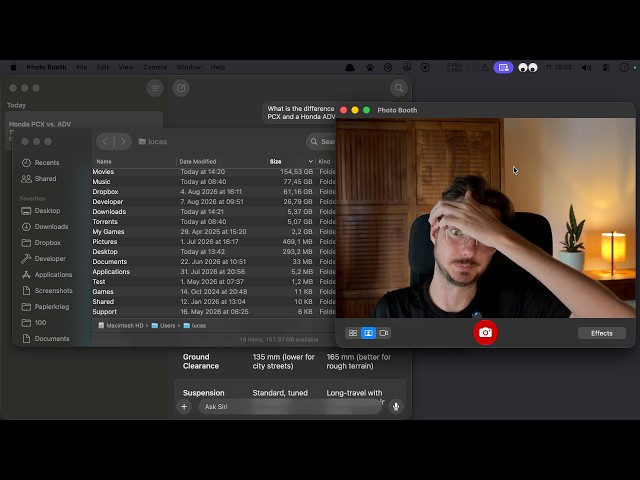Click the googly eyes menu bar icon
This screenshot has width=640, height=480.
click(528, 68)
